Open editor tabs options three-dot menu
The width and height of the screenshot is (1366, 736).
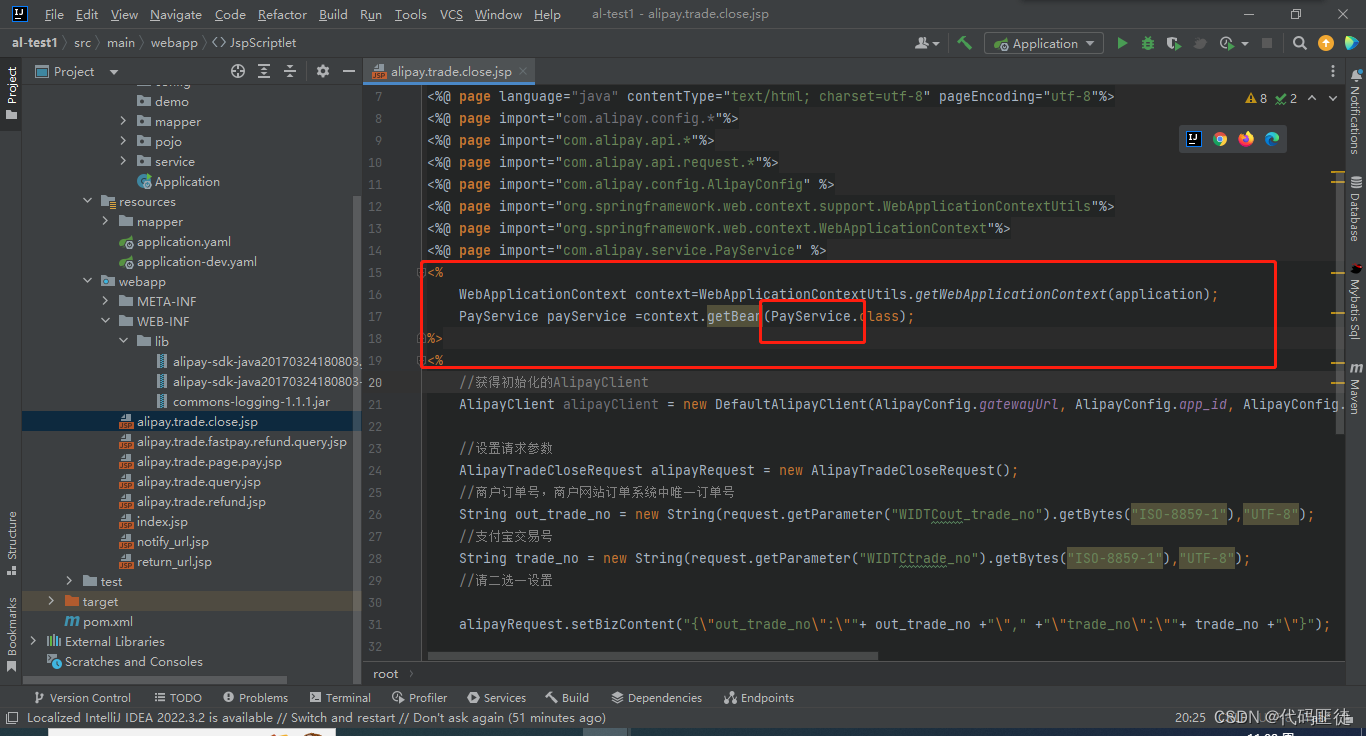click(1334, 71)
